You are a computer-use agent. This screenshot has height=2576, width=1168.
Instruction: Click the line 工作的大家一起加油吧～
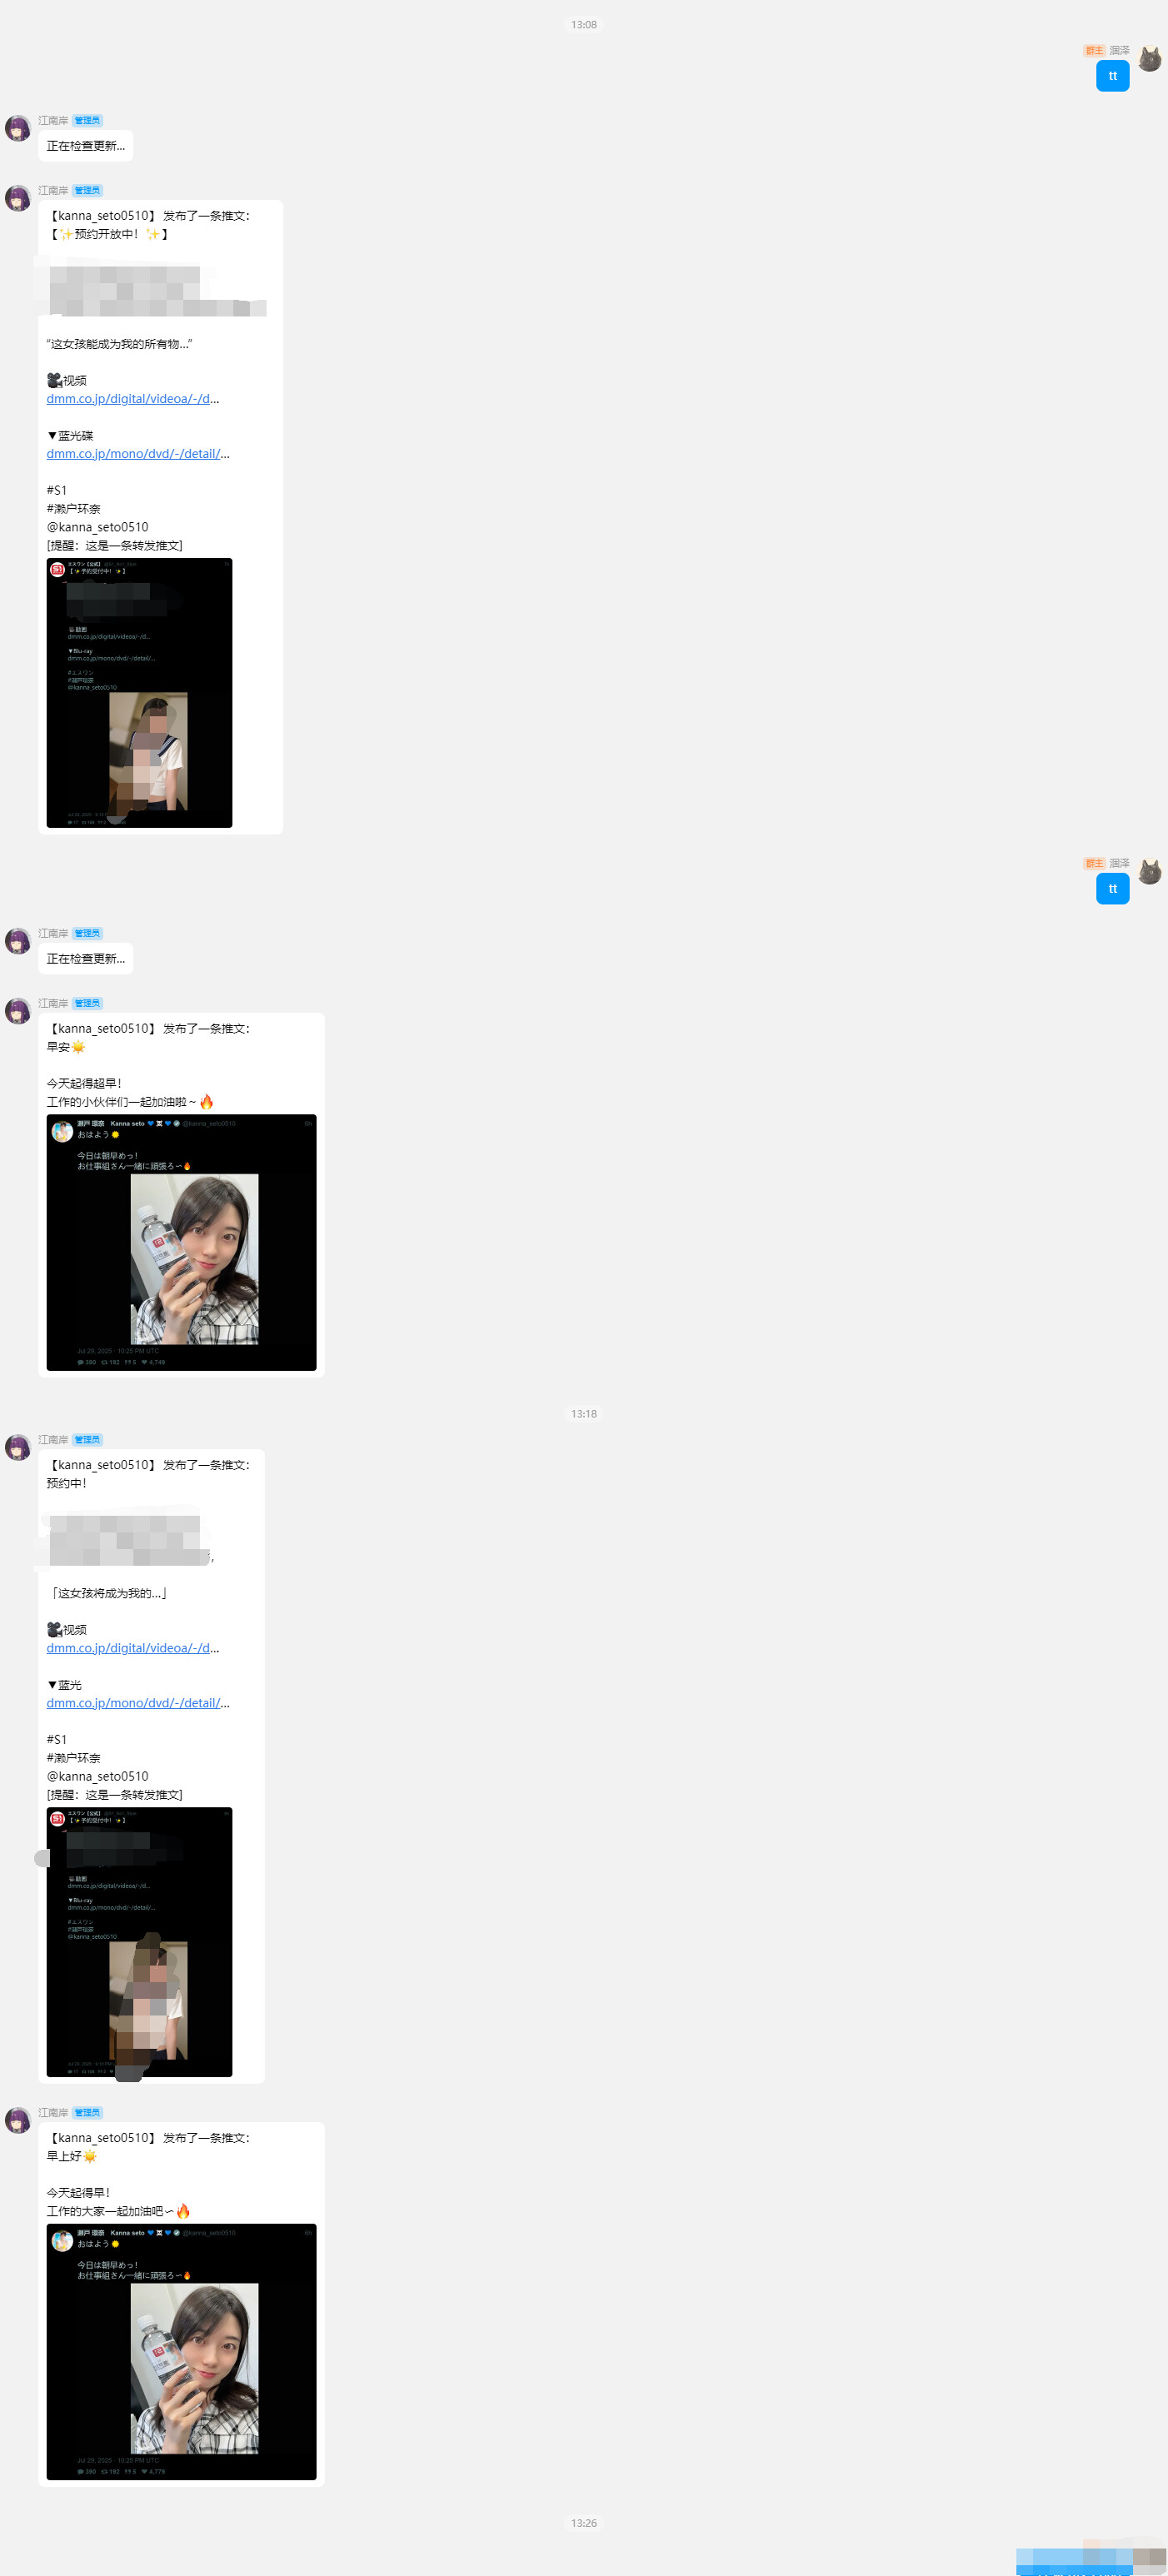coord(118,2211)
